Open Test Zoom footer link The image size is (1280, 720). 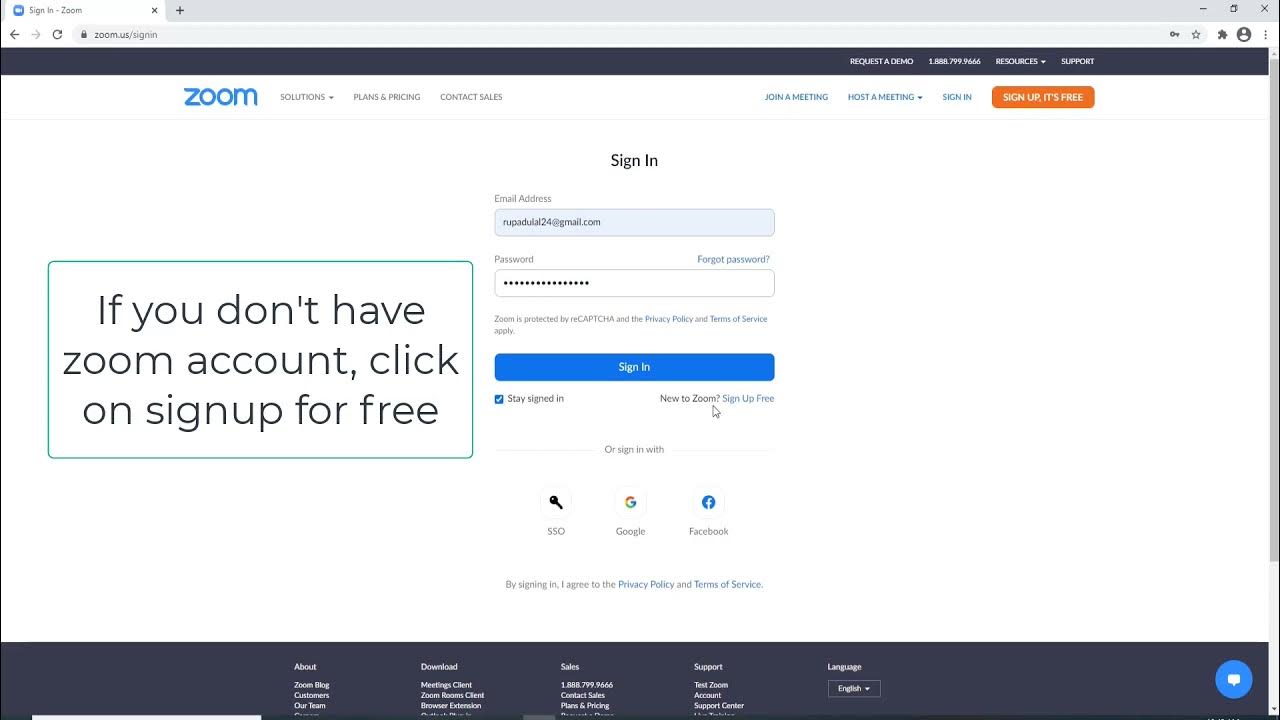pos(711,685)
